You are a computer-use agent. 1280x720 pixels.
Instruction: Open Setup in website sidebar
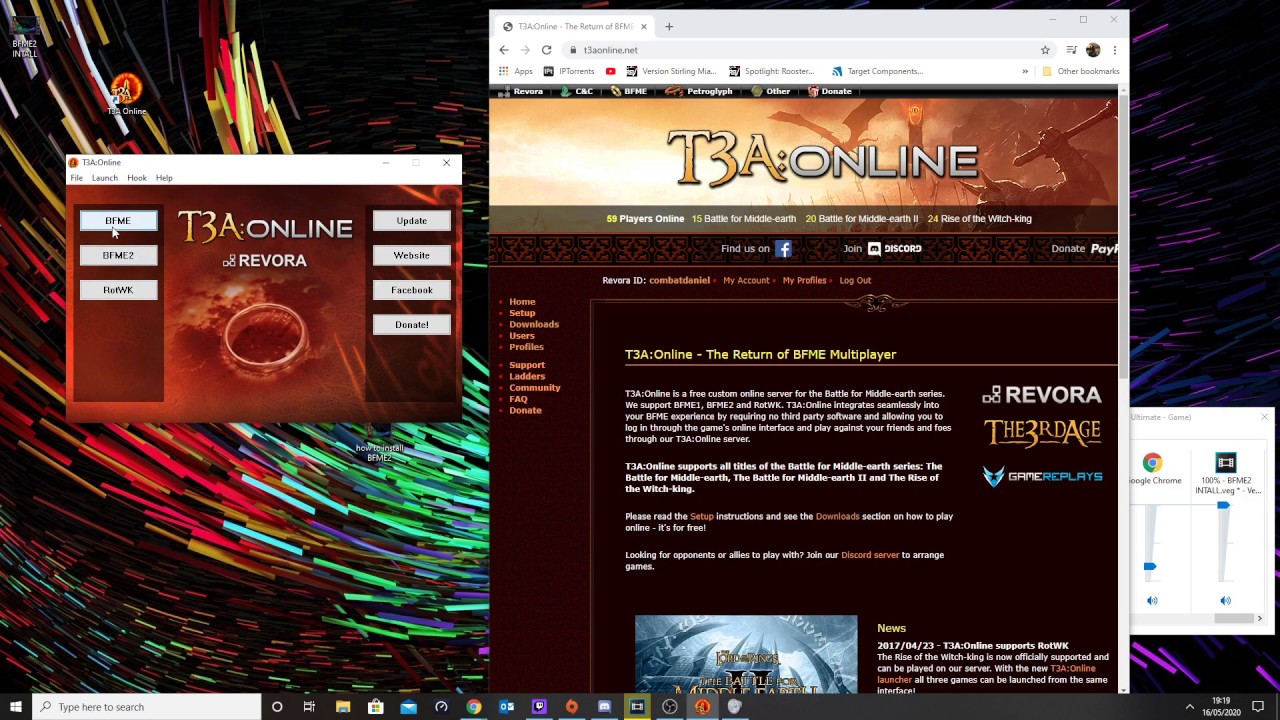(522, 313)
